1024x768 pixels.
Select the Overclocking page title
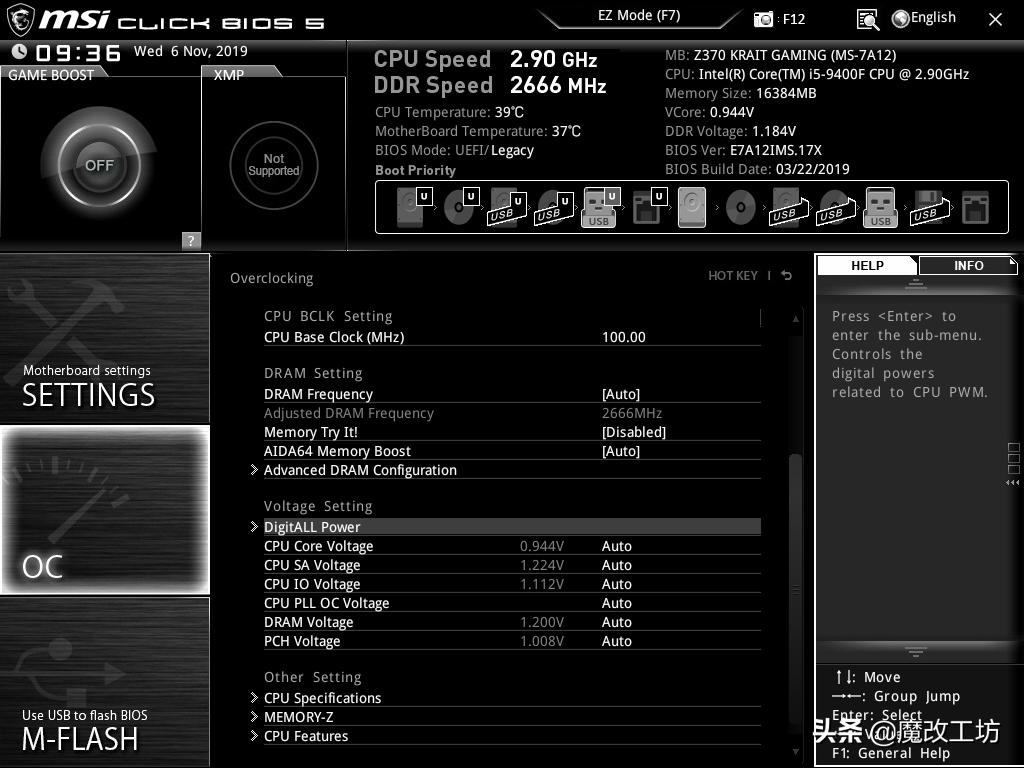coord(272,278)
